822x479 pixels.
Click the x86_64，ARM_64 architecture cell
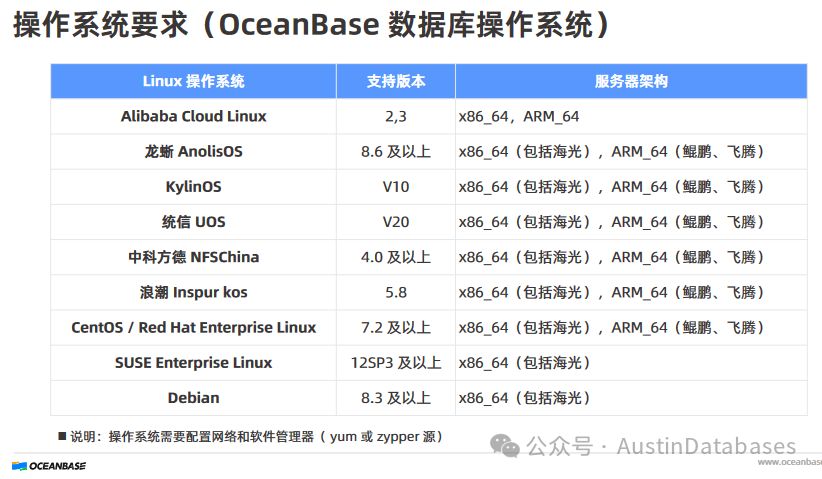(x=631, y=116)
